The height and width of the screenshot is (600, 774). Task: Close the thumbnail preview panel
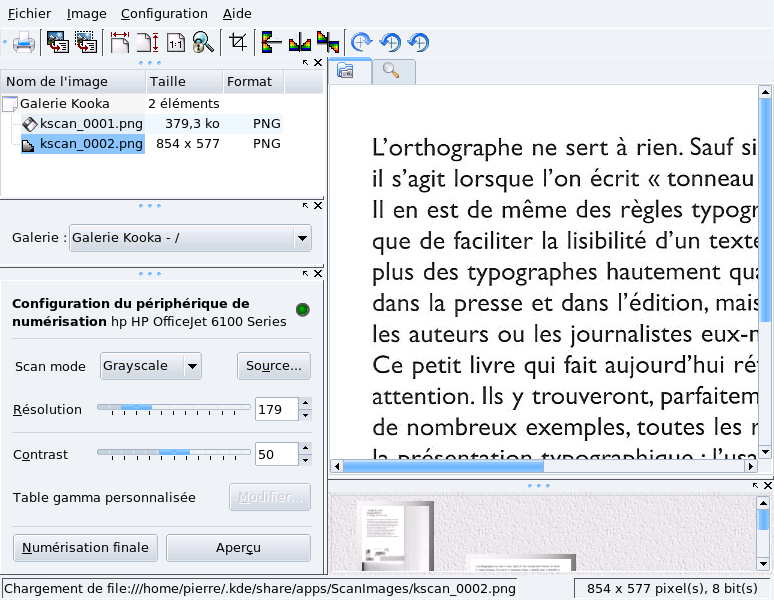tap(768, 486)
